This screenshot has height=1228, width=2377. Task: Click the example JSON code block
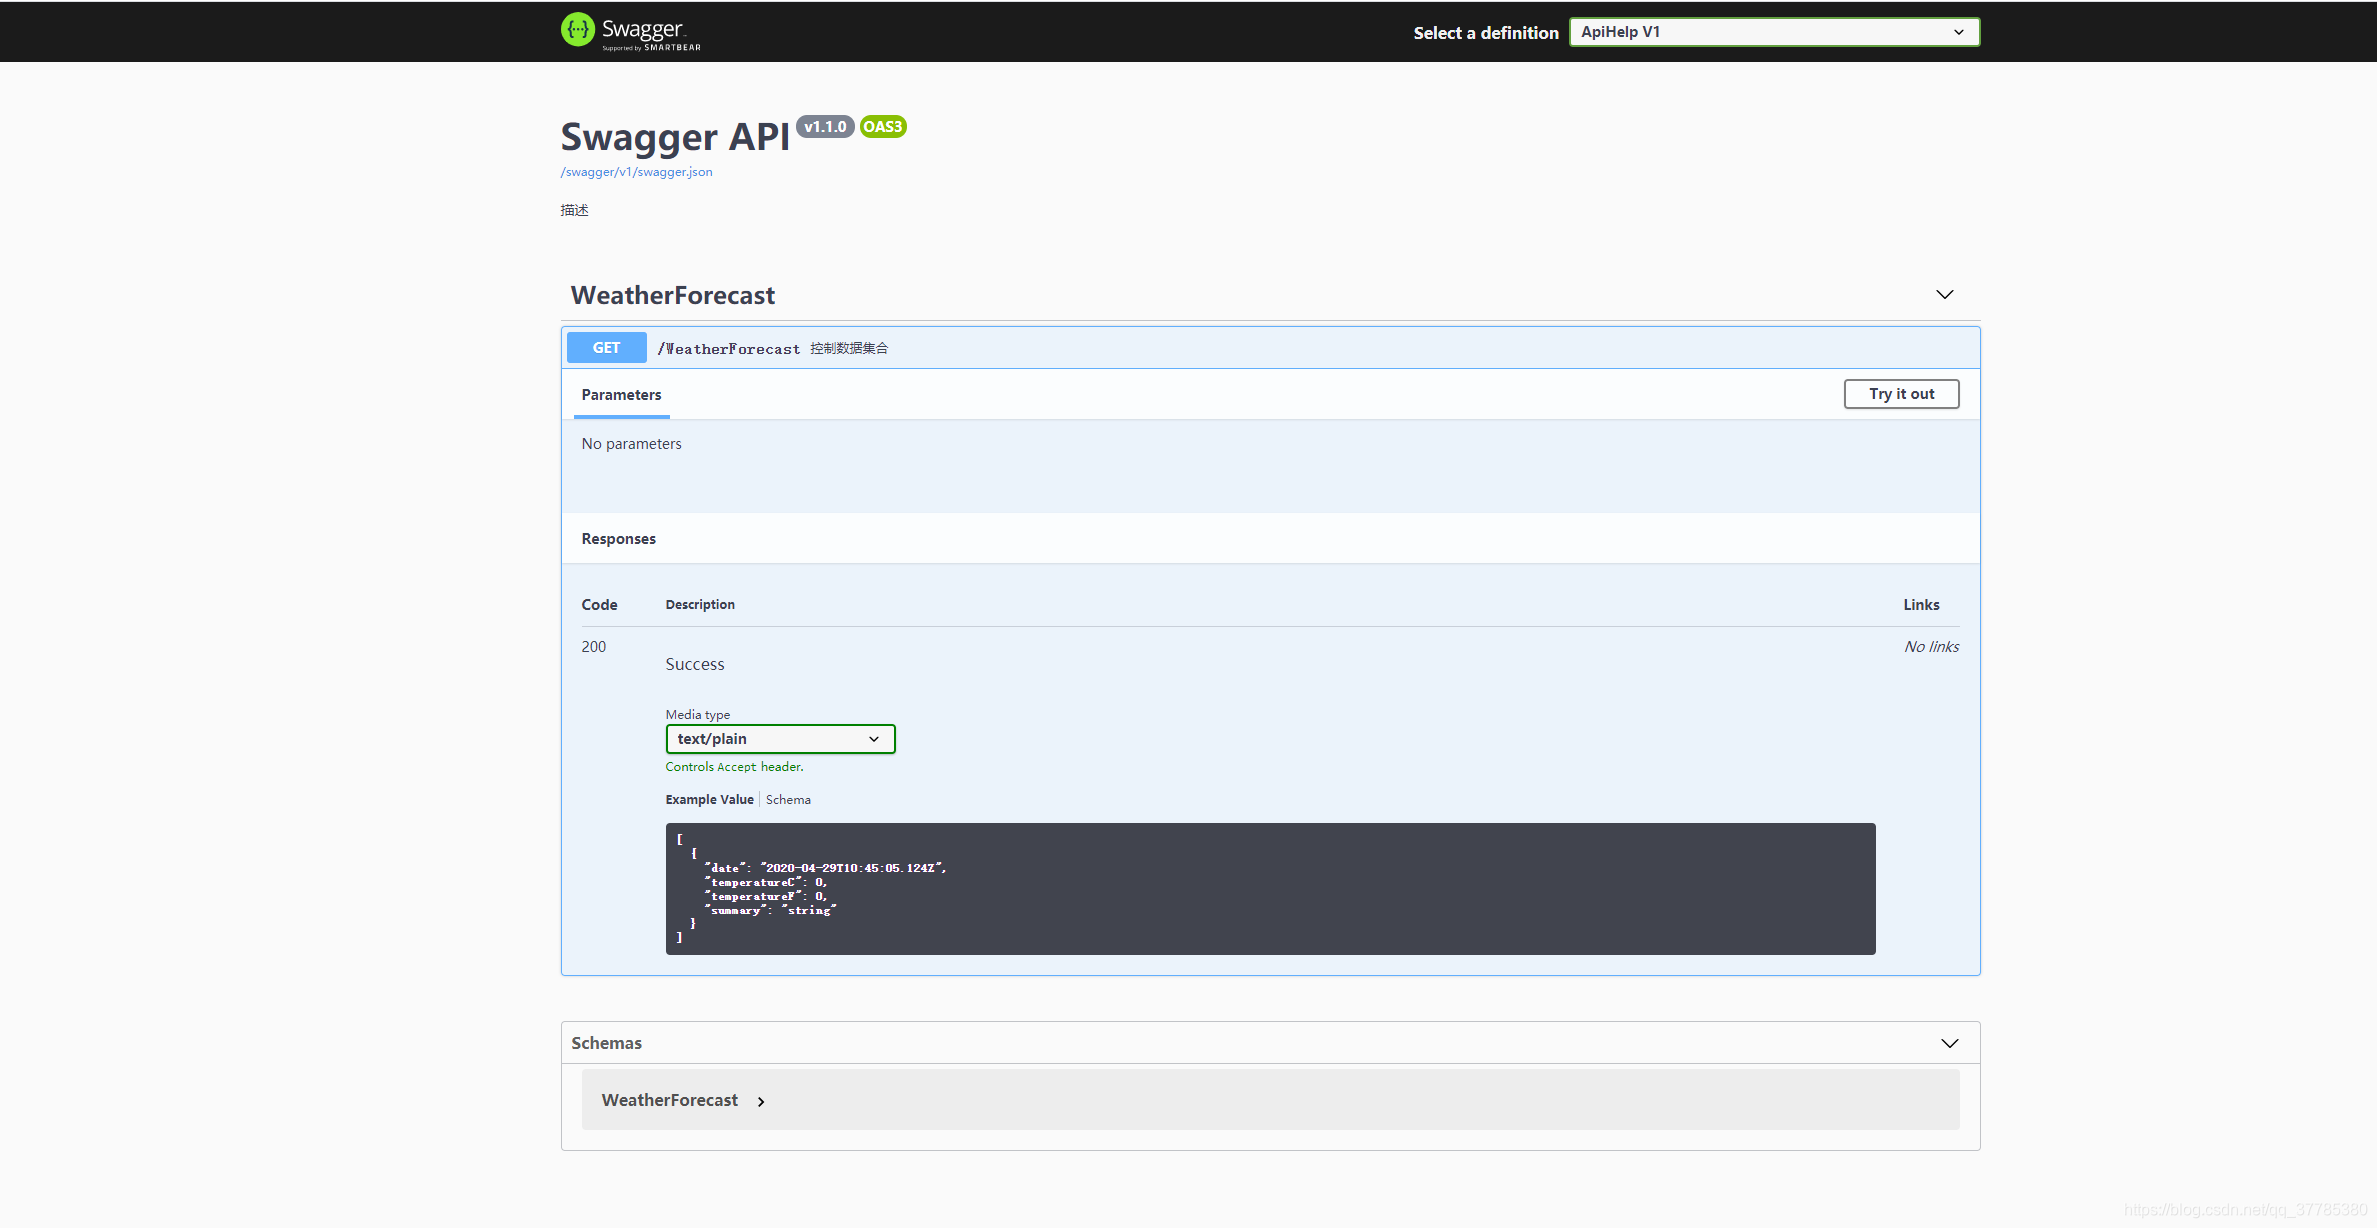[x=1270, y=889]
